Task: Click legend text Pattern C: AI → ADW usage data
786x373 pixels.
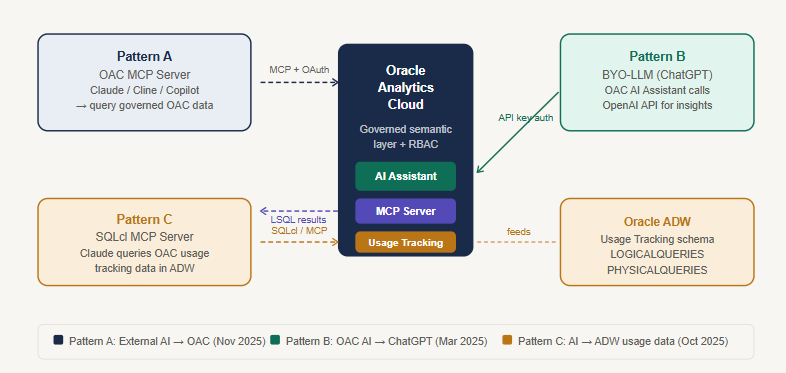Action: (x=623, y=341)
